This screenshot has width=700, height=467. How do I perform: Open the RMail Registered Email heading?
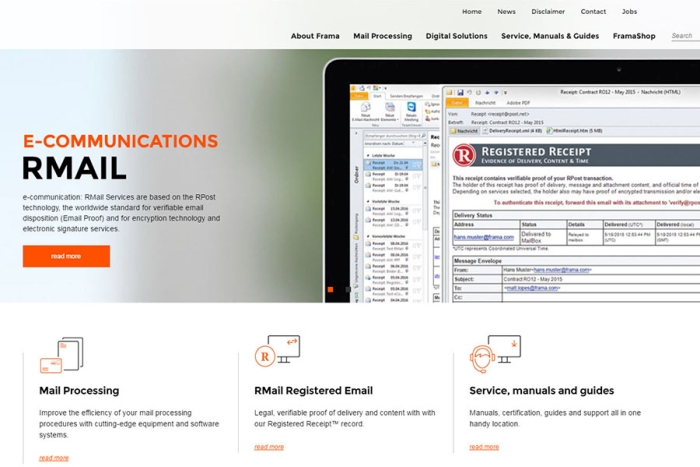(x=313, y=391)
